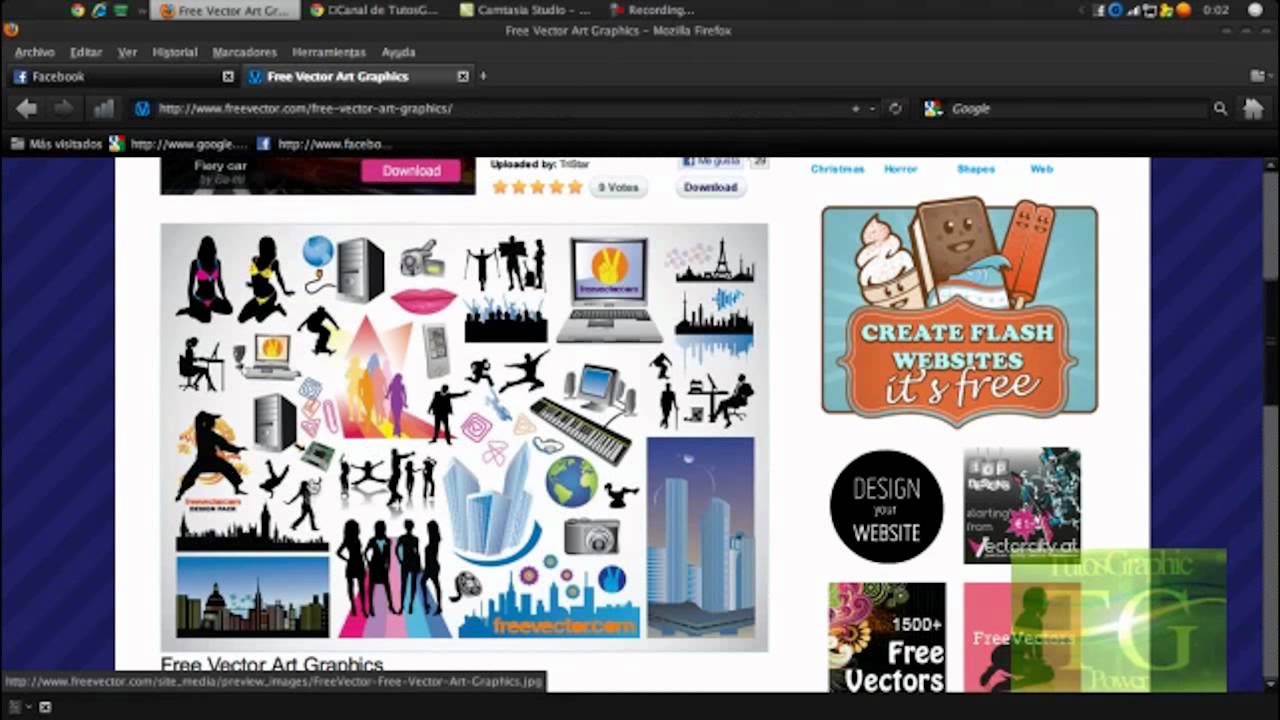Viewport: 1280px width, 720px height.
Task: Close the Facebook tab
Action: pos(228,76)
